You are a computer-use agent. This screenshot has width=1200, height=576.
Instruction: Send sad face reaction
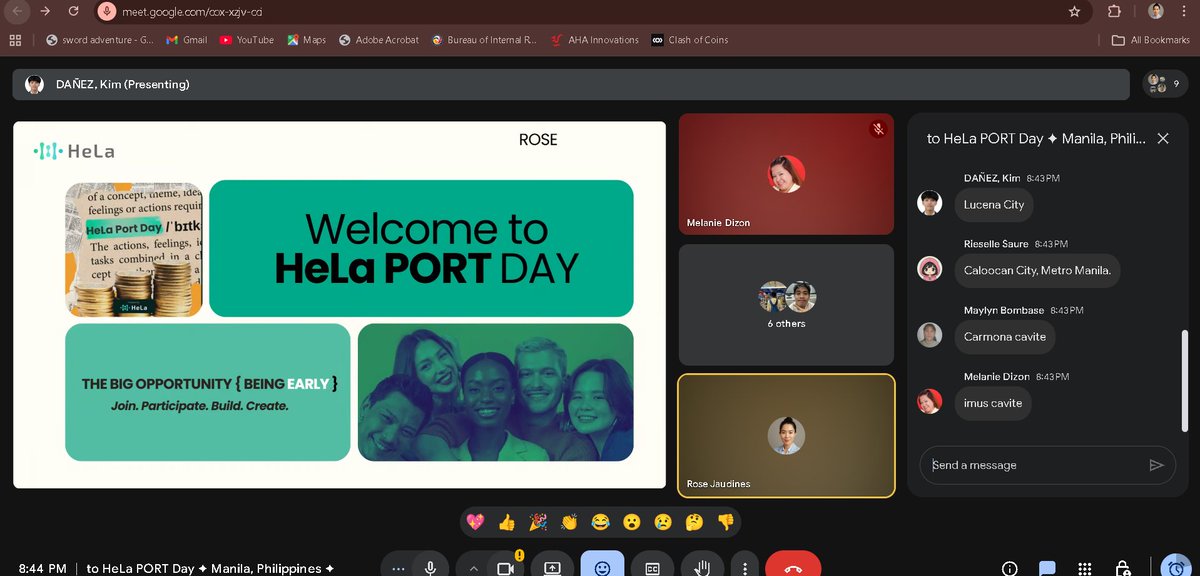(x=662, y=521)
